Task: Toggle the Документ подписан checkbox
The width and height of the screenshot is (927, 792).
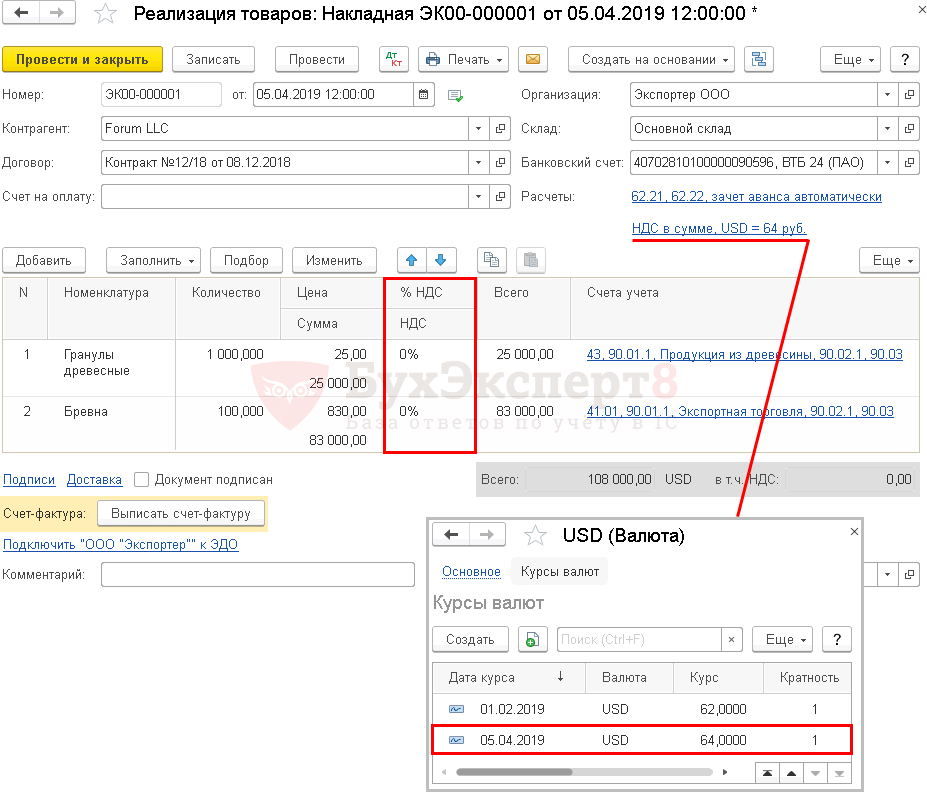Action: click(142, 479)
